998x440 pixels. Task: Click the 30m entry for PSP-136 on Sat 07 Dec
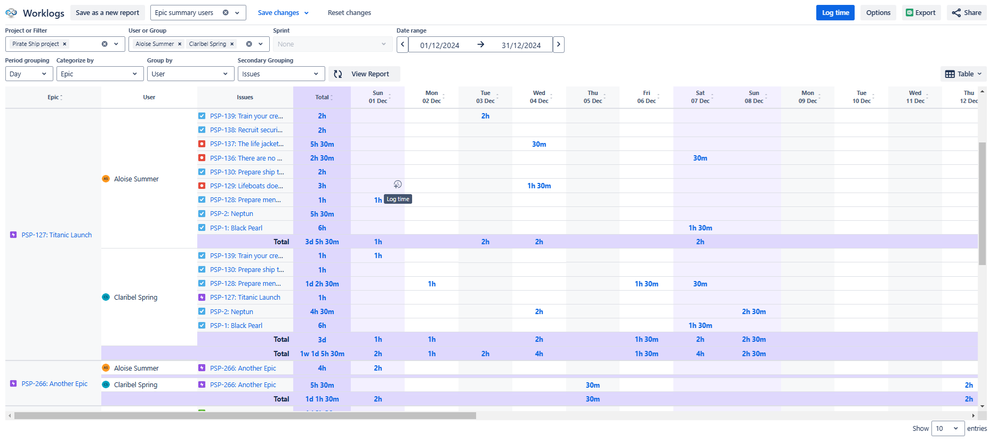pos(700,158)
